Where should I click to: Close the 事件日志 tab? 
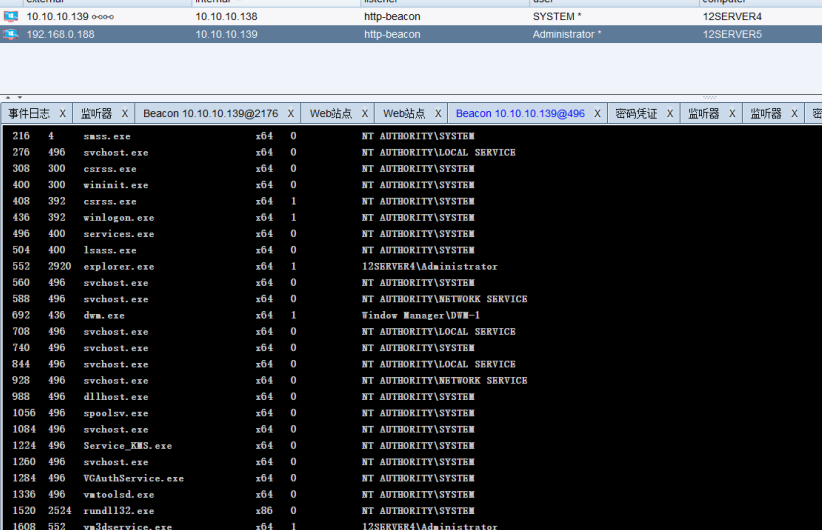point(63,114)
